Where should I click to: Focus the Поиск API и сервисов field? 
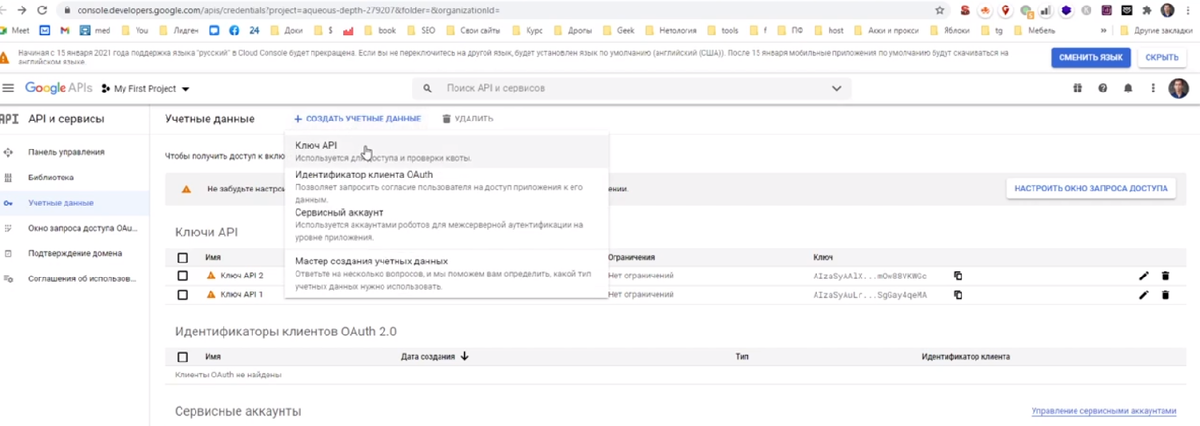630,88
